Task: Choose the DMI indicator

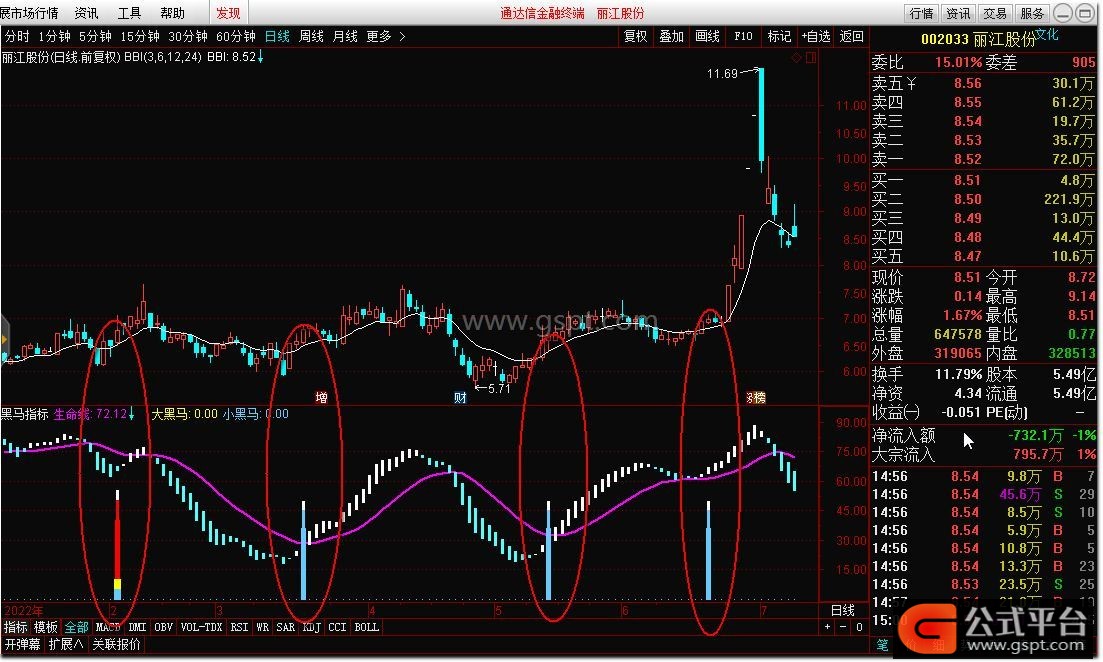Action: 137,627
